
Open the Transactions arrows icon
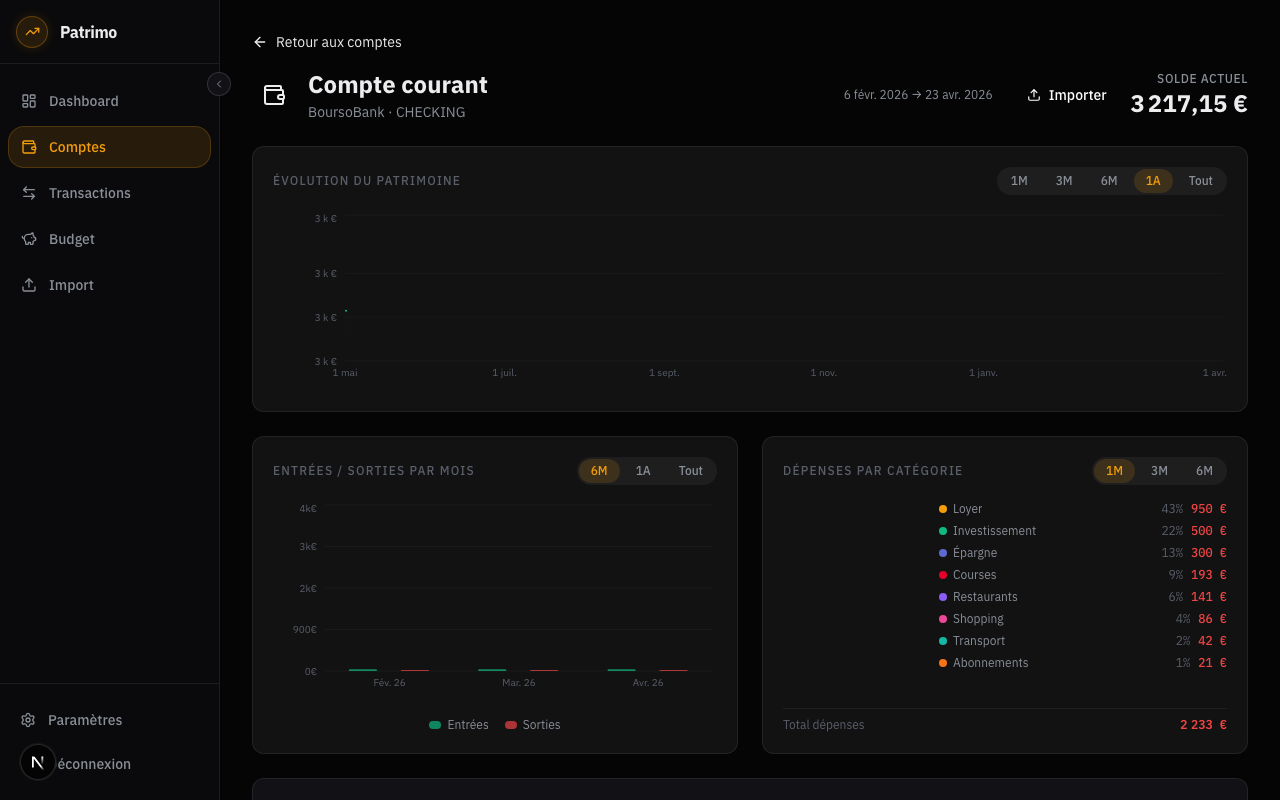pyautogui.click(x=27, y=192)
